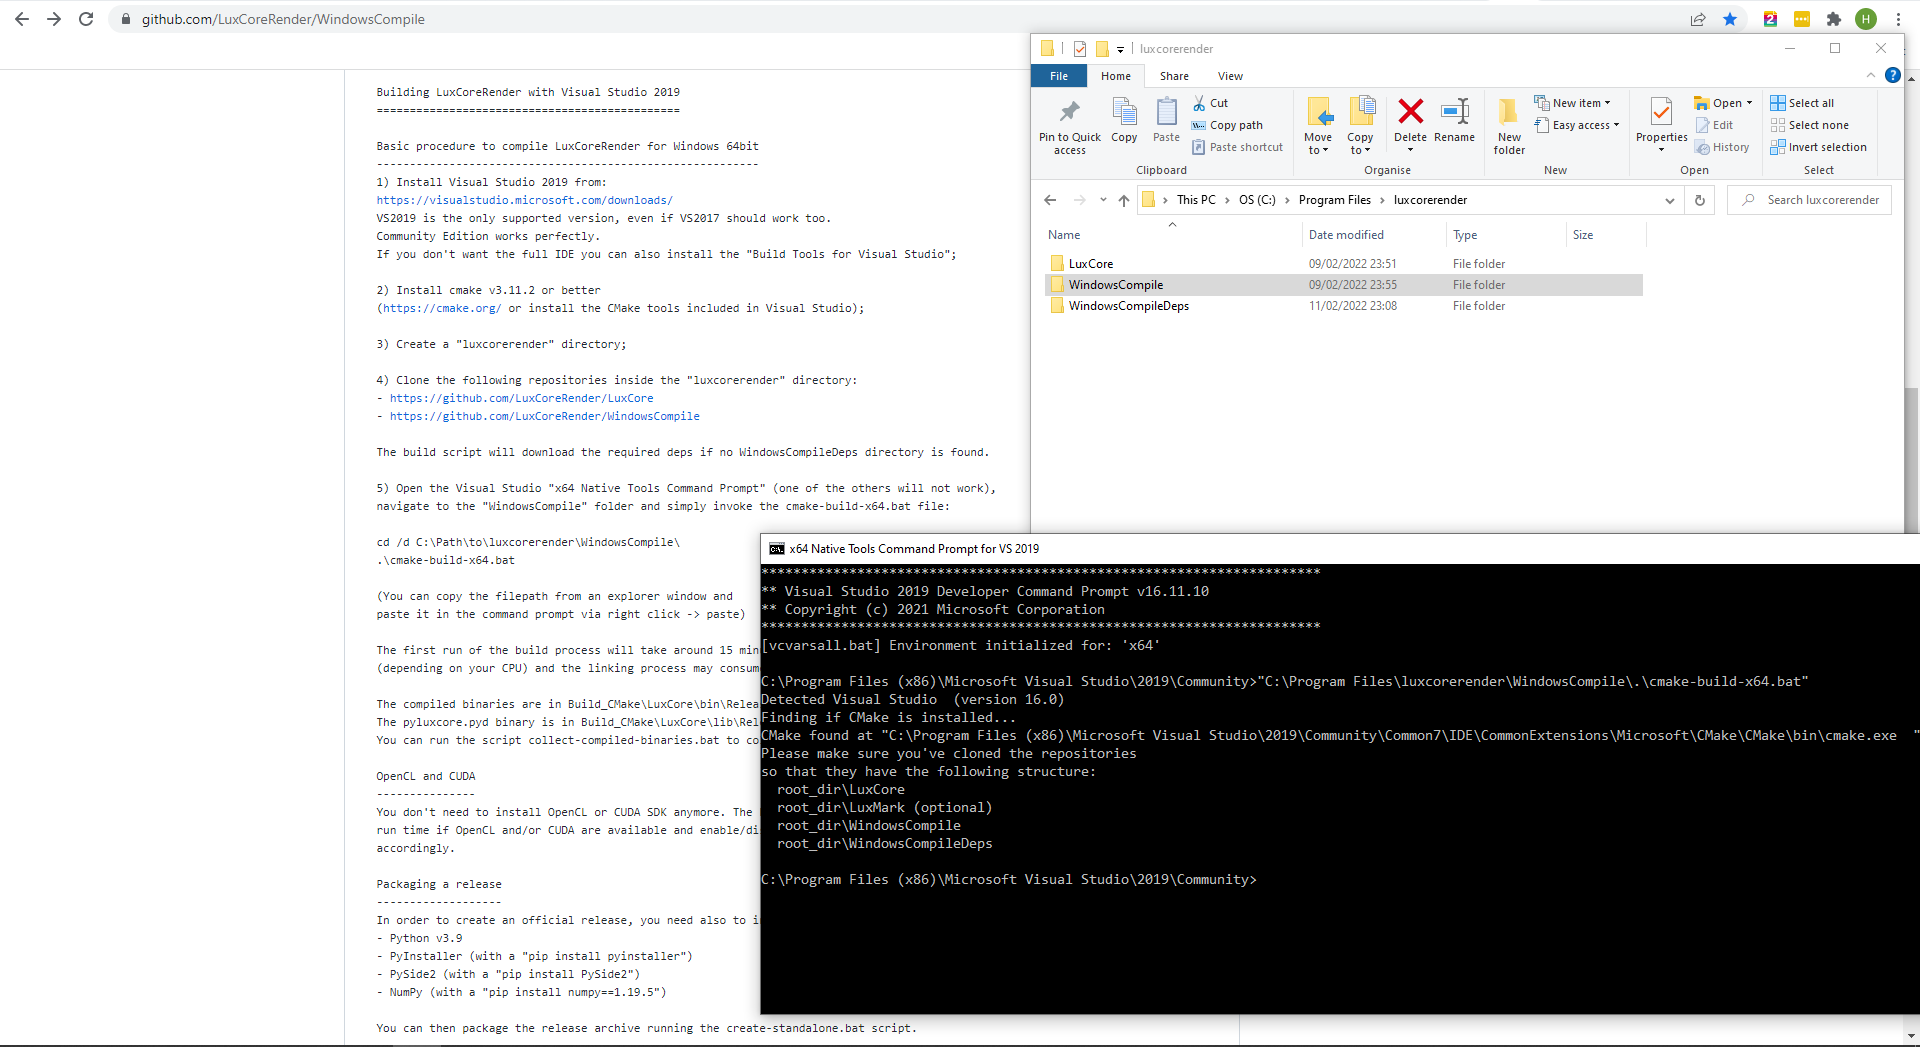This screenshot has width=1920, height=1047.
Task: Open the Visual Studio downloads link
Action: (524, 200)
